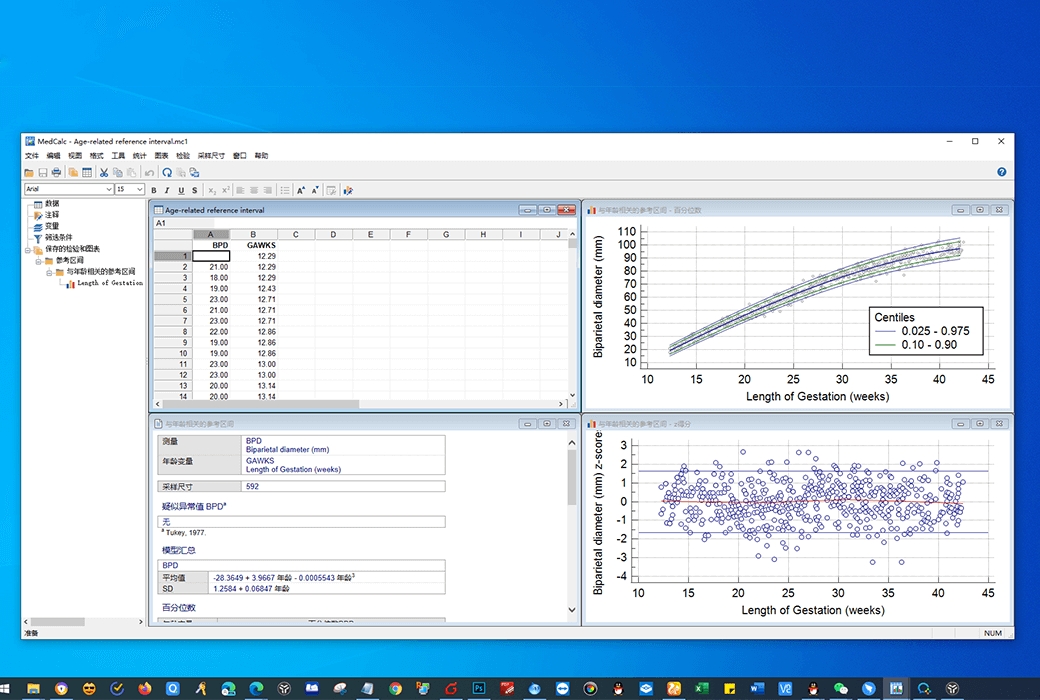Select the Length of Gestation saved graph
This screenshot has height=700, width=1040.
(x=109, y=283)
